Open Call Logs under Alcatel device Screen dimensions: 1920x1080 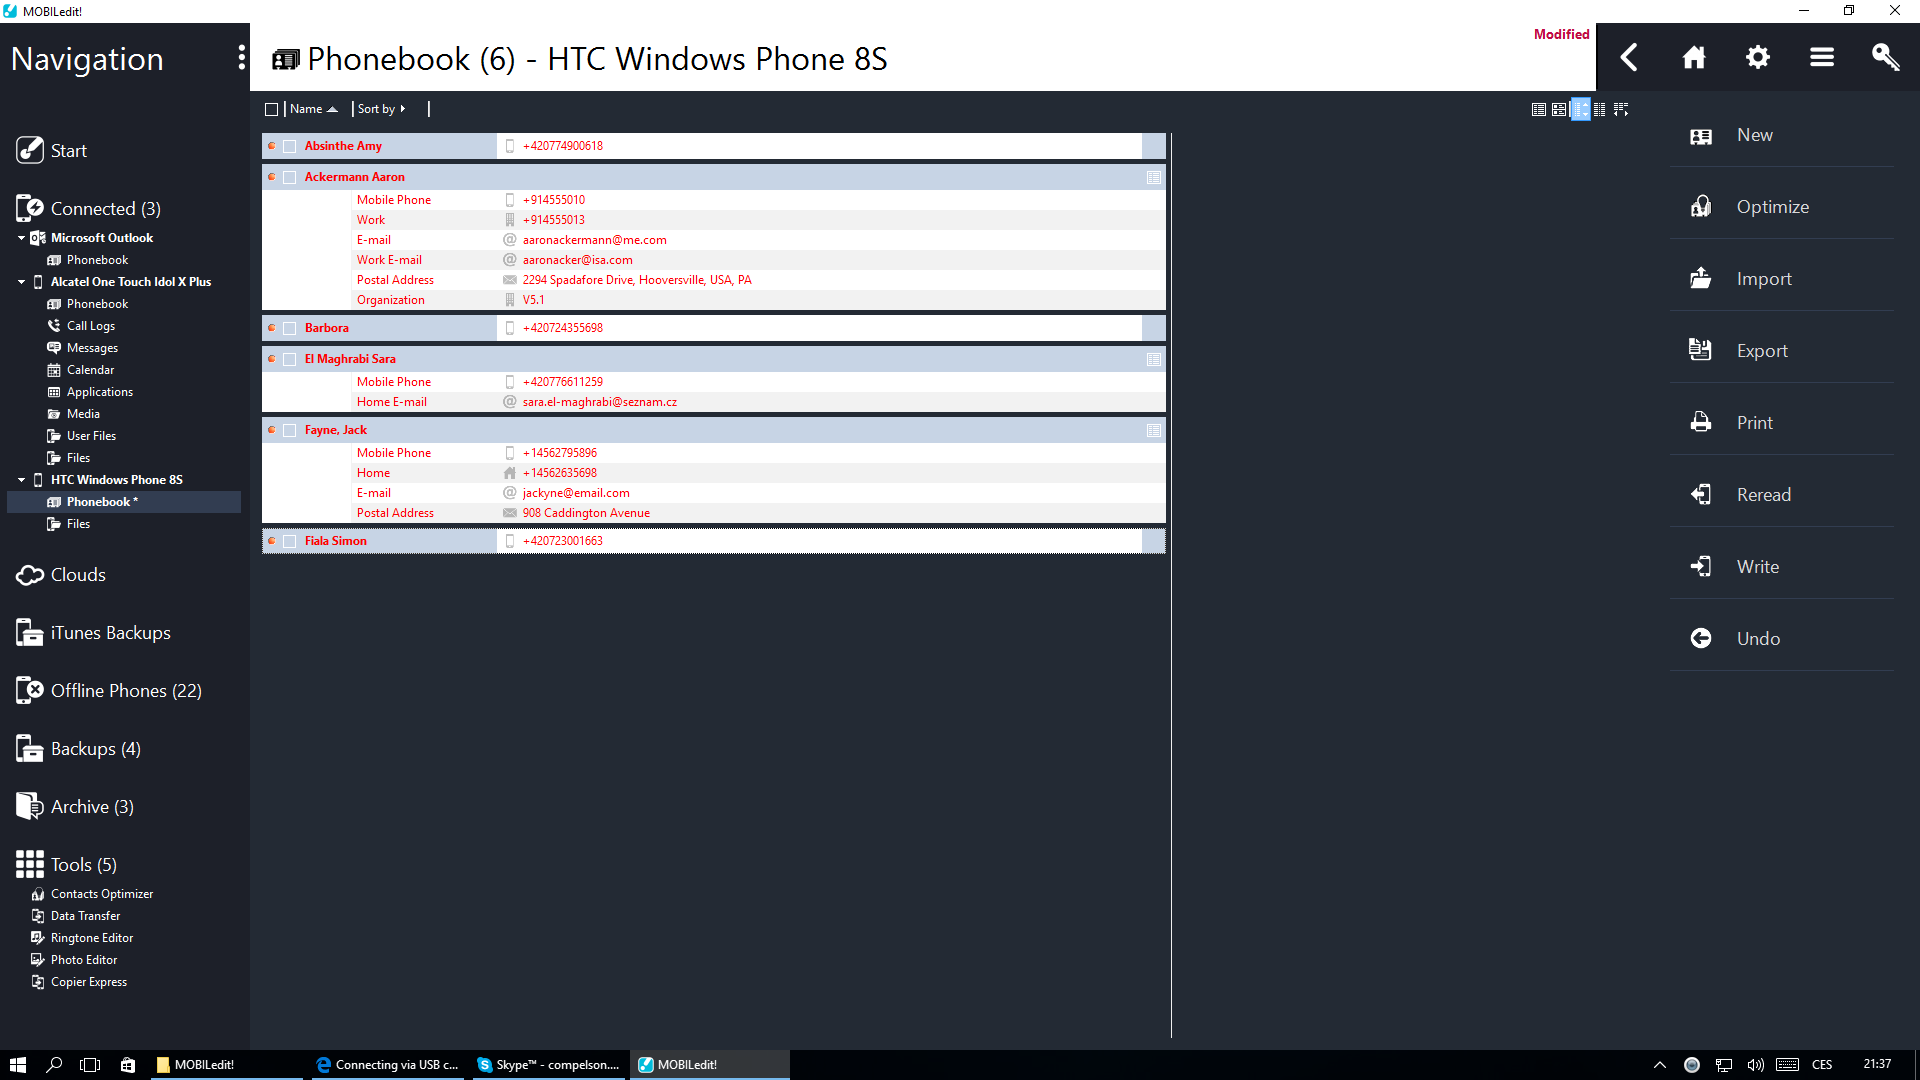point(90,326)
